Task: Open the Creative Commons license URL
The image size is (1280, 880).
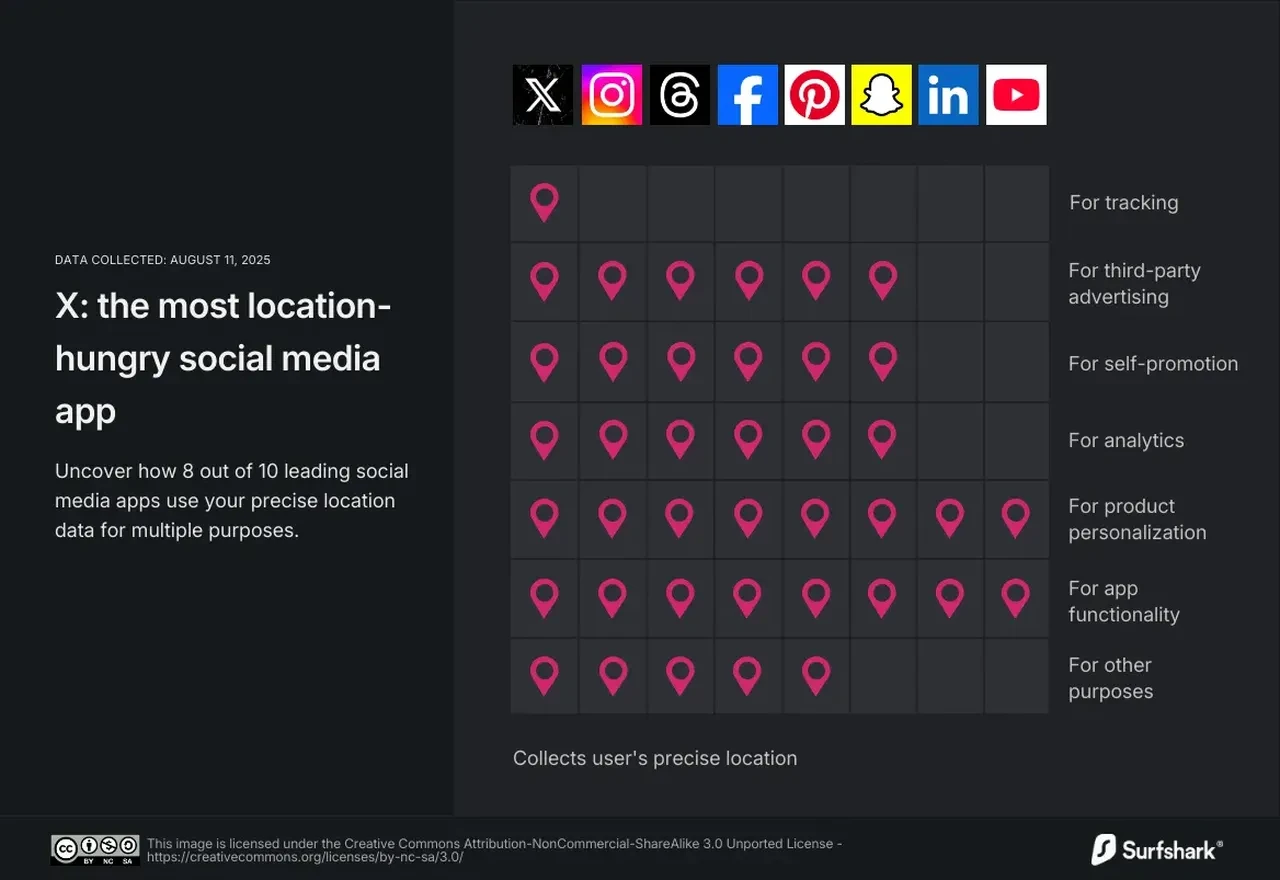Action: coord(305,857)
